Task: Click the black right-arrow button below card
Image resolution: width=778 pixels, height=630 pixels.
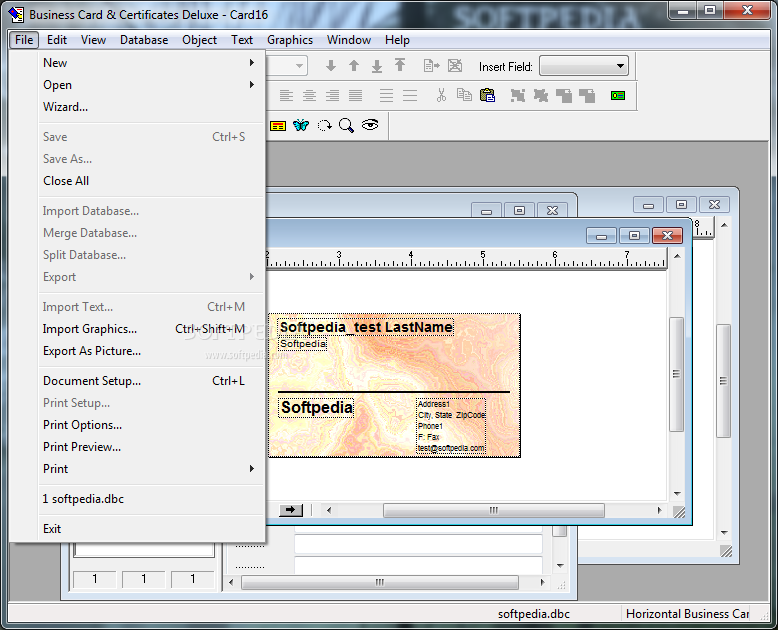Action: coord(291,510)
